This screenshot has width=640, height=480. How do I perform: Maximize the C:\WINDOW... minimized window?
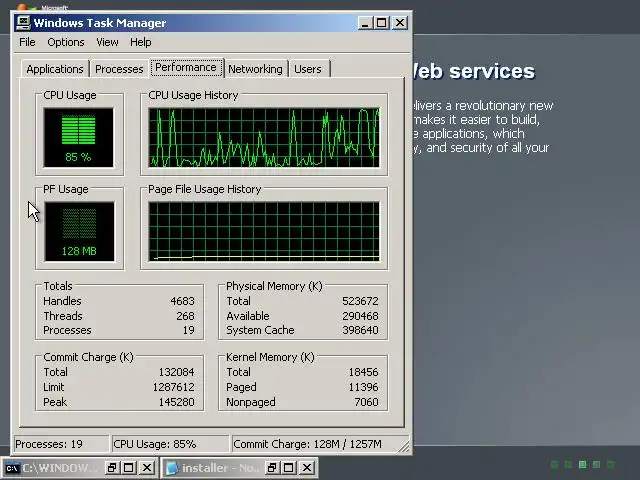tap(129, 468)
